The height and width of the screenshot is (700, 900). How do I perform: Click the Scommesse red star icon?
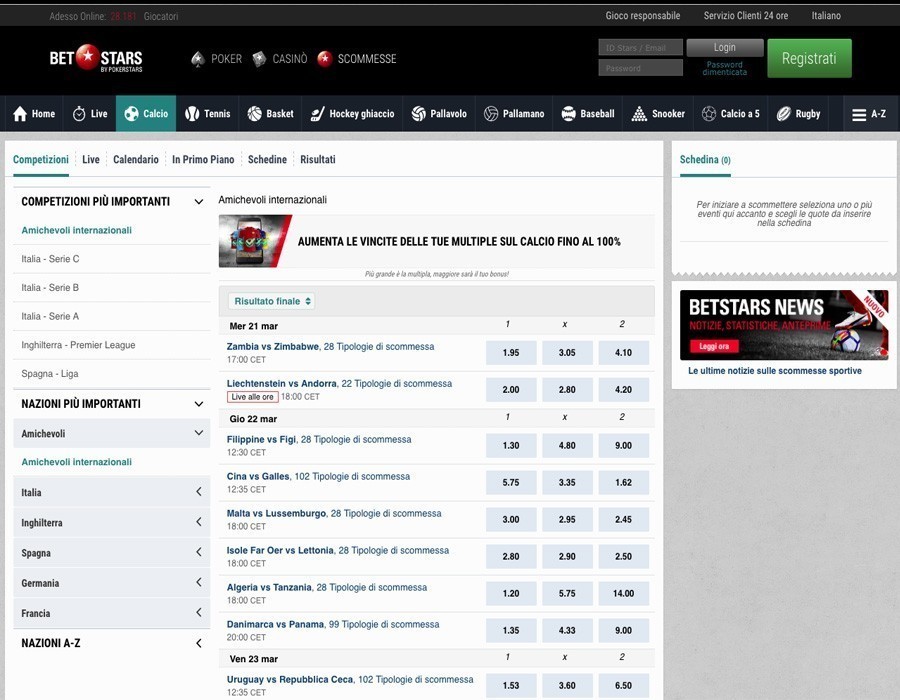(325, 59)
